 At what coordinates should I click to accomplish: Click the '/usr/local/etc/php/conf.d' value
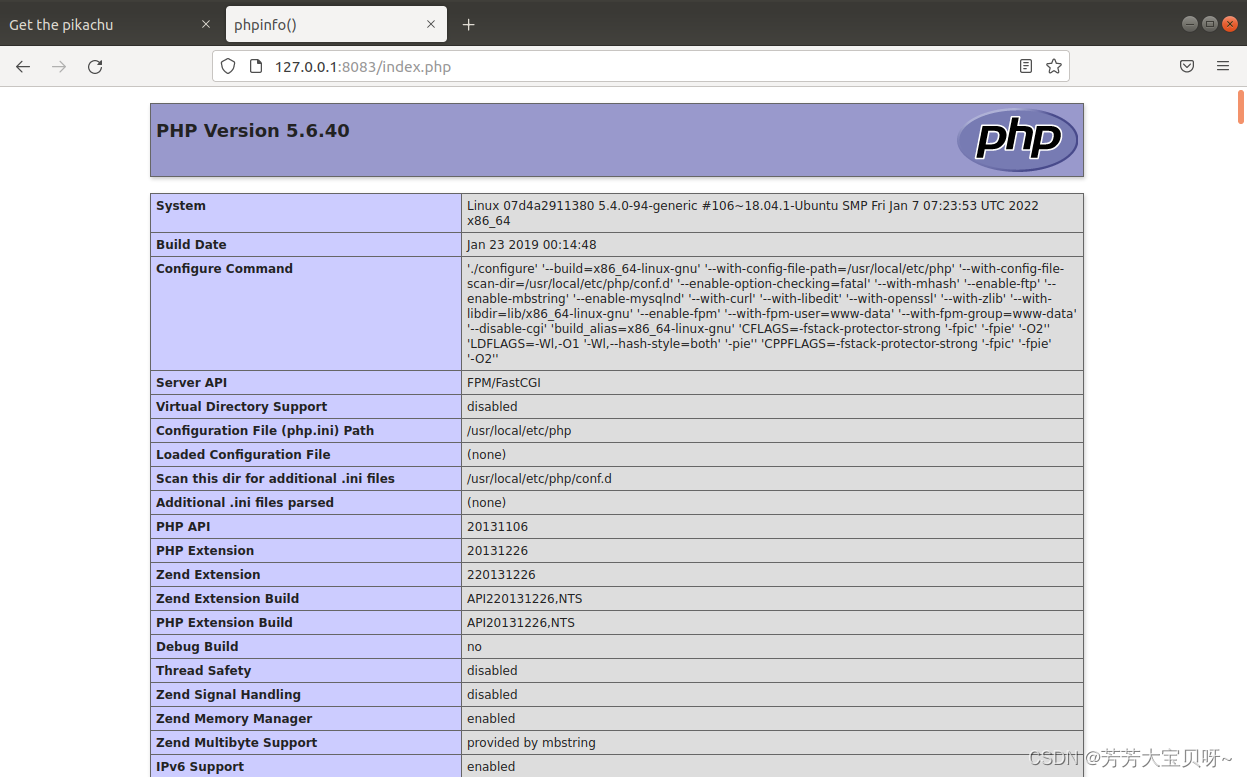pos(539,479)
